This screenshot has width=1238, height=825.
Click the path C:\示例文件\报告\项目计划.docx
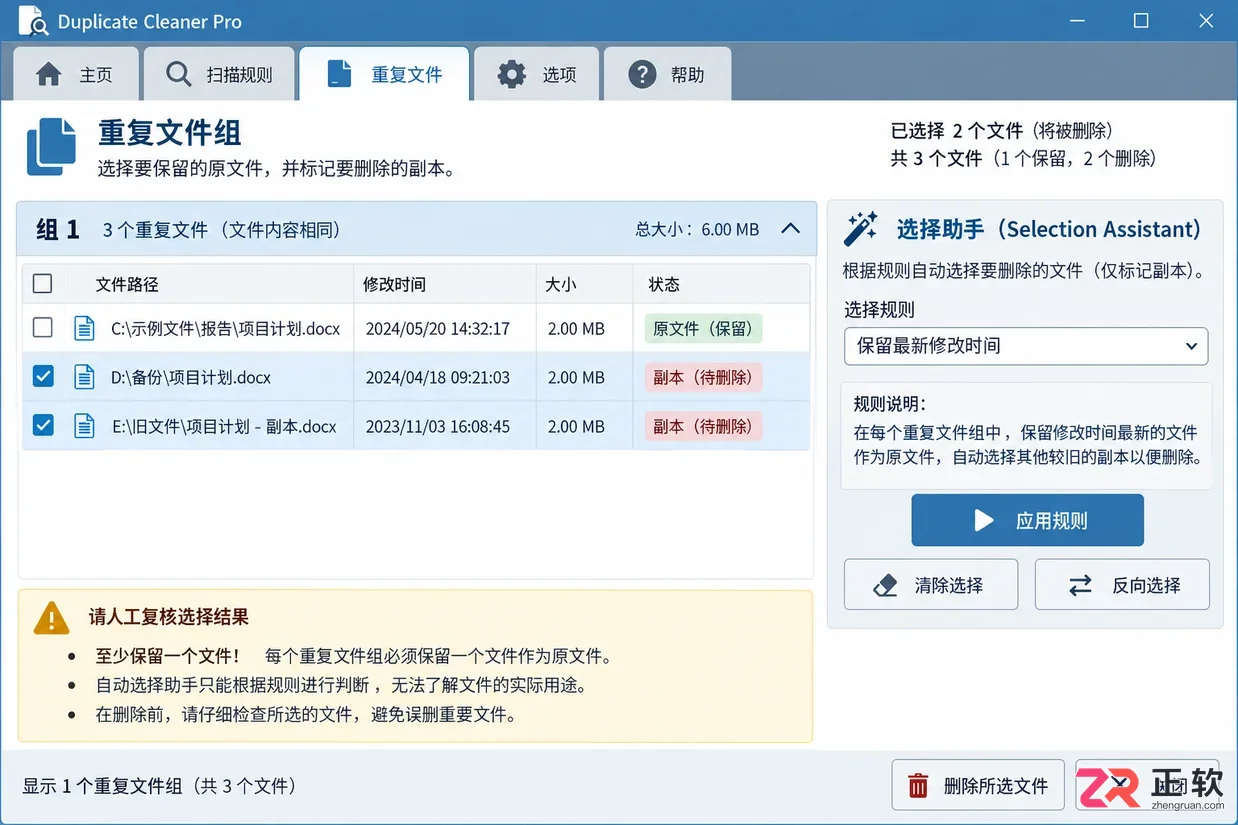click(226, 328)
